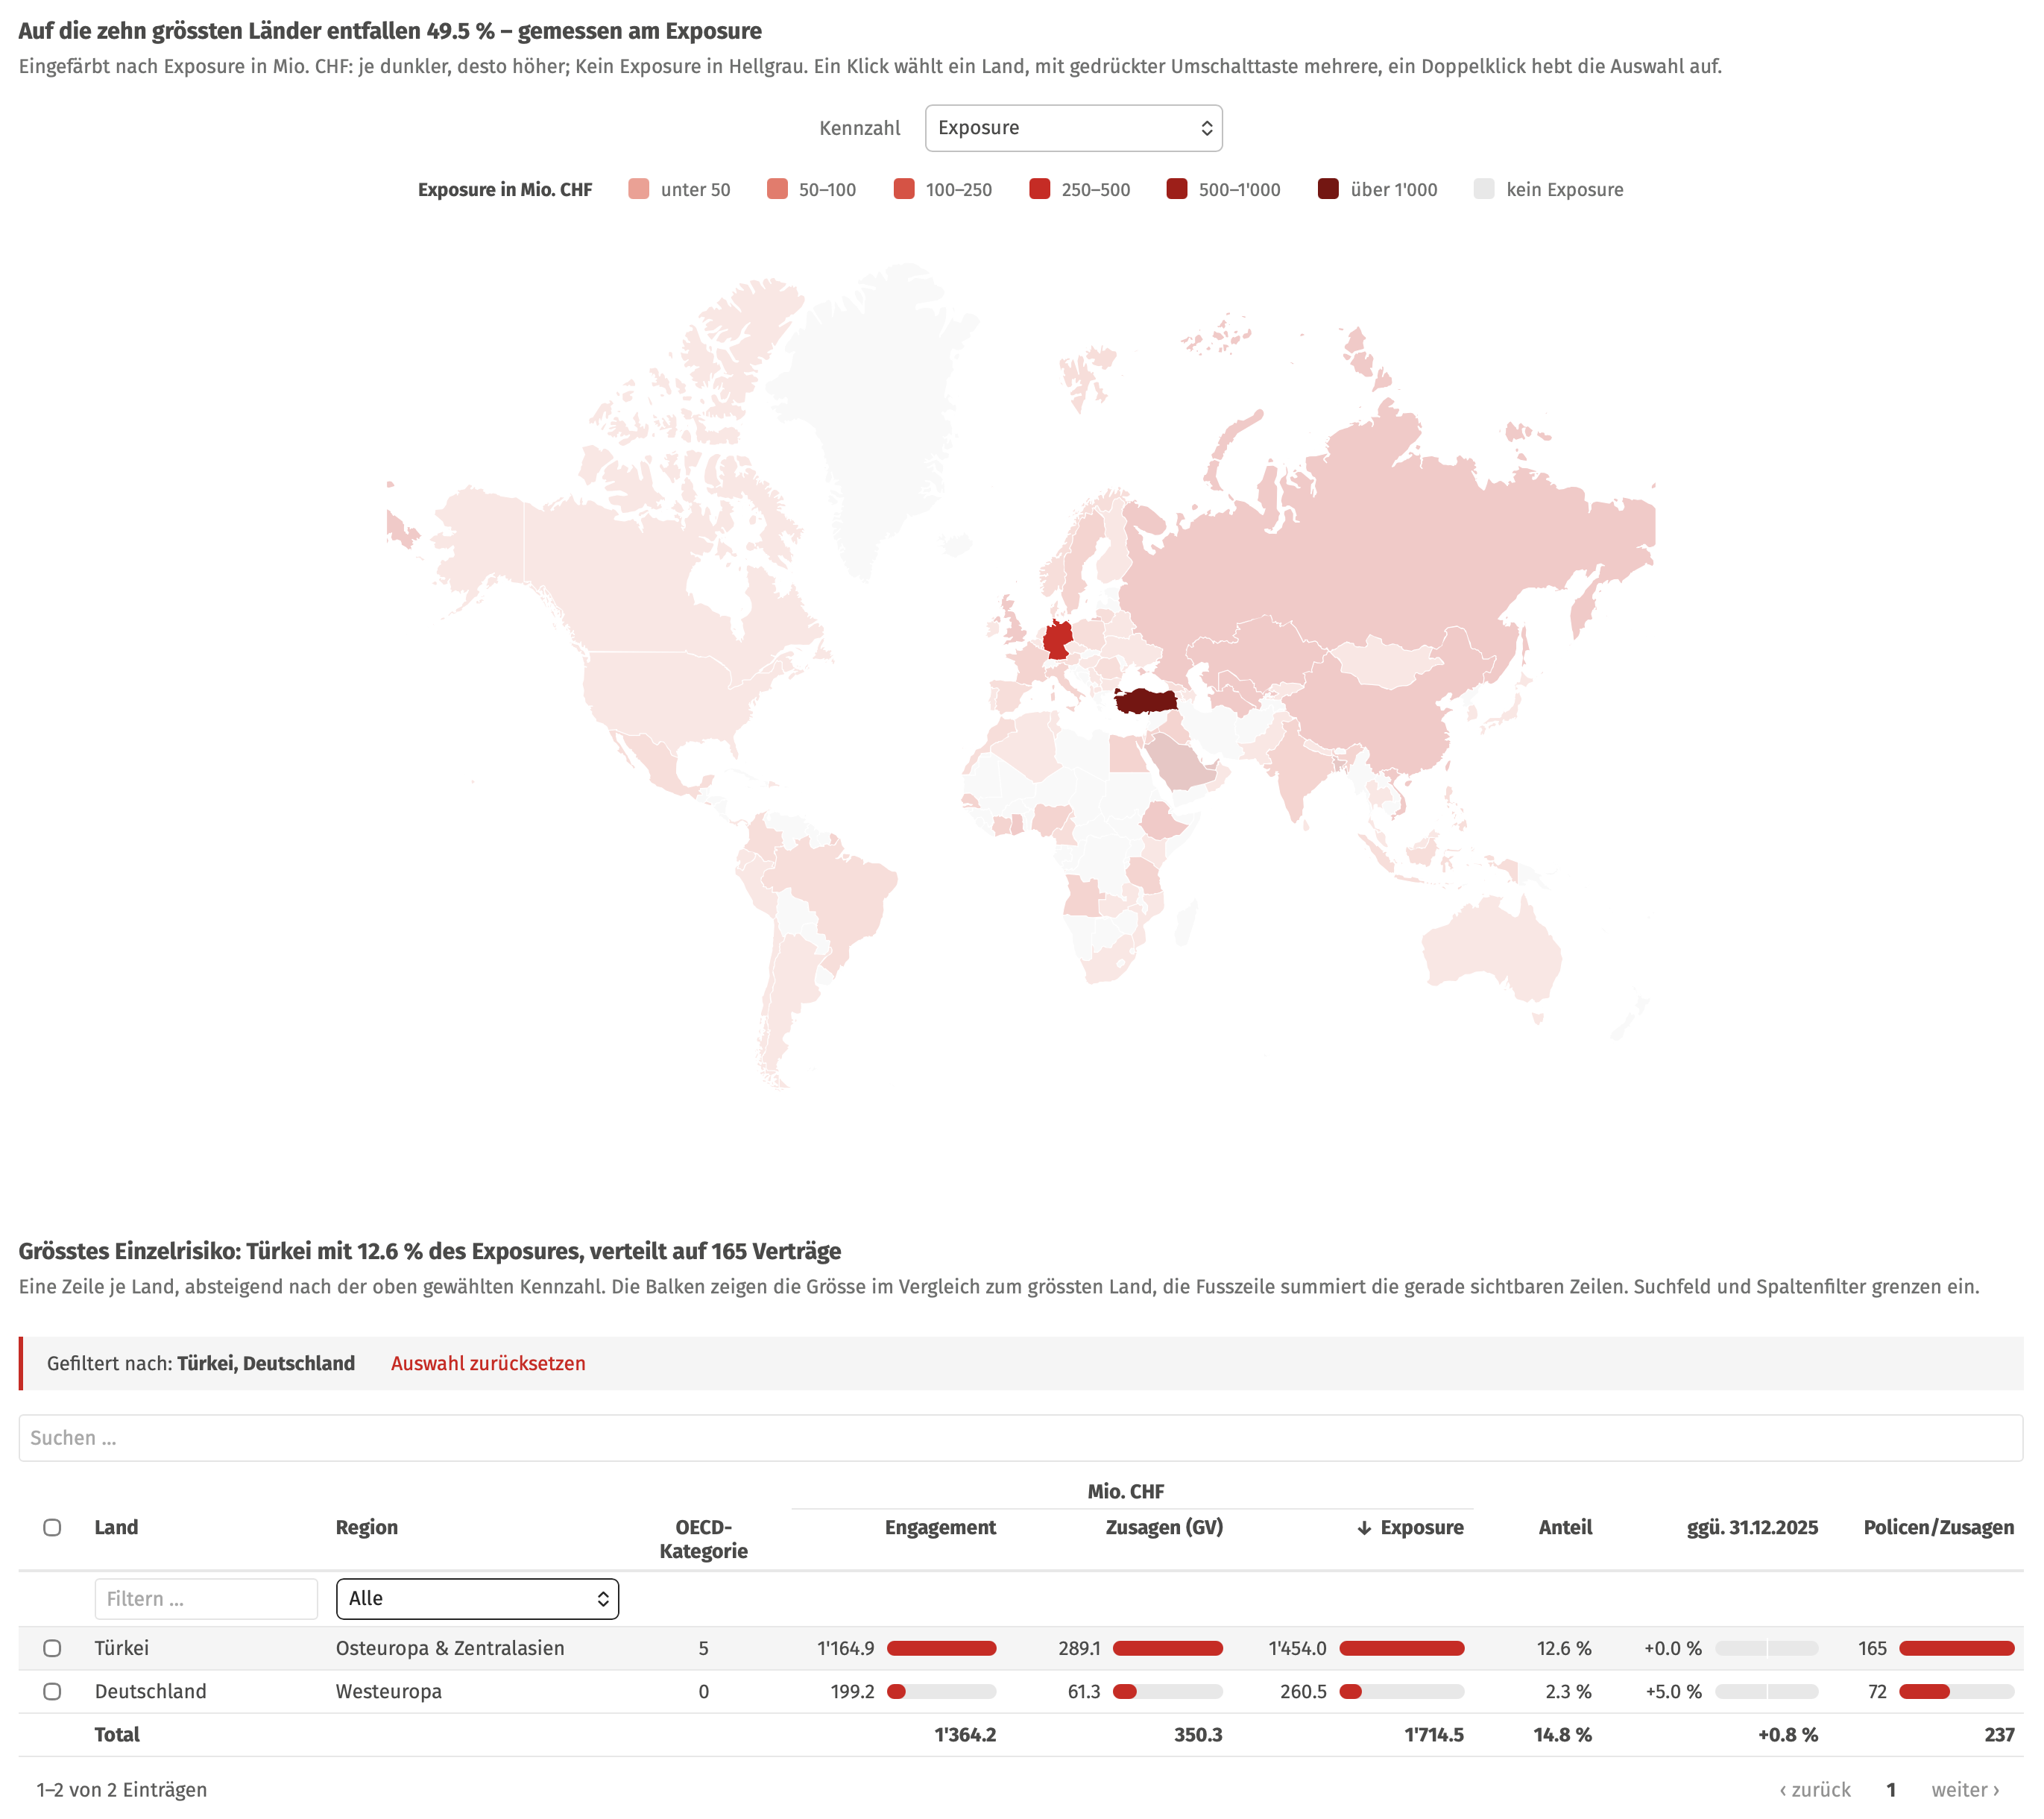Click the 'Deutschland' cell in table
2044x1819 pixels.
[x=150, y=1691]
